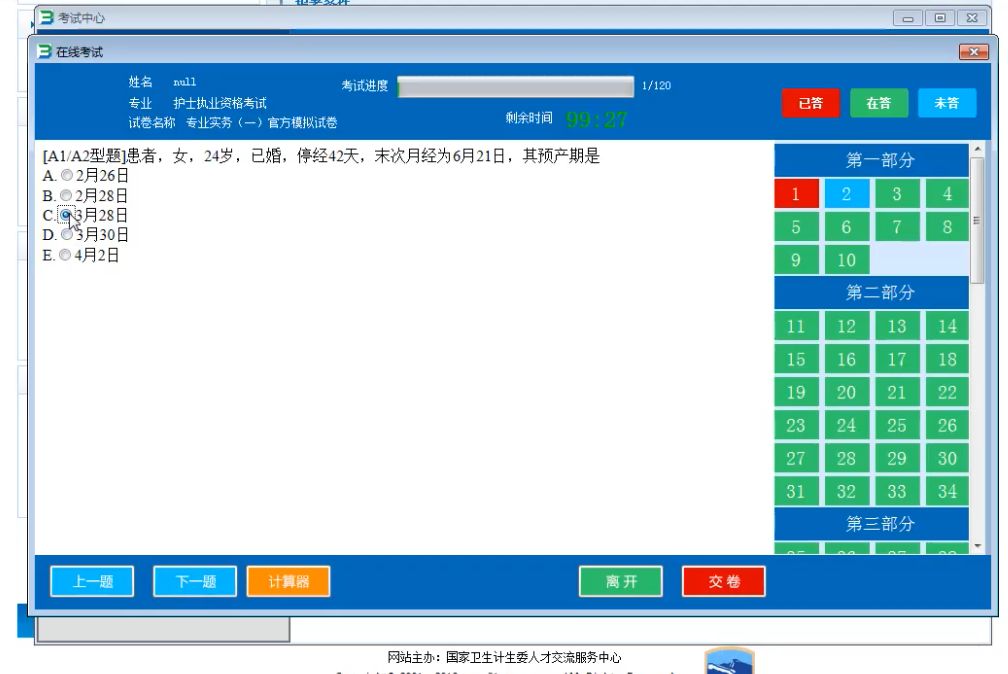Select radio option C 3月28日
Image resolution: width=1008 pixels, height=674 pixels.
coord(66,215)
